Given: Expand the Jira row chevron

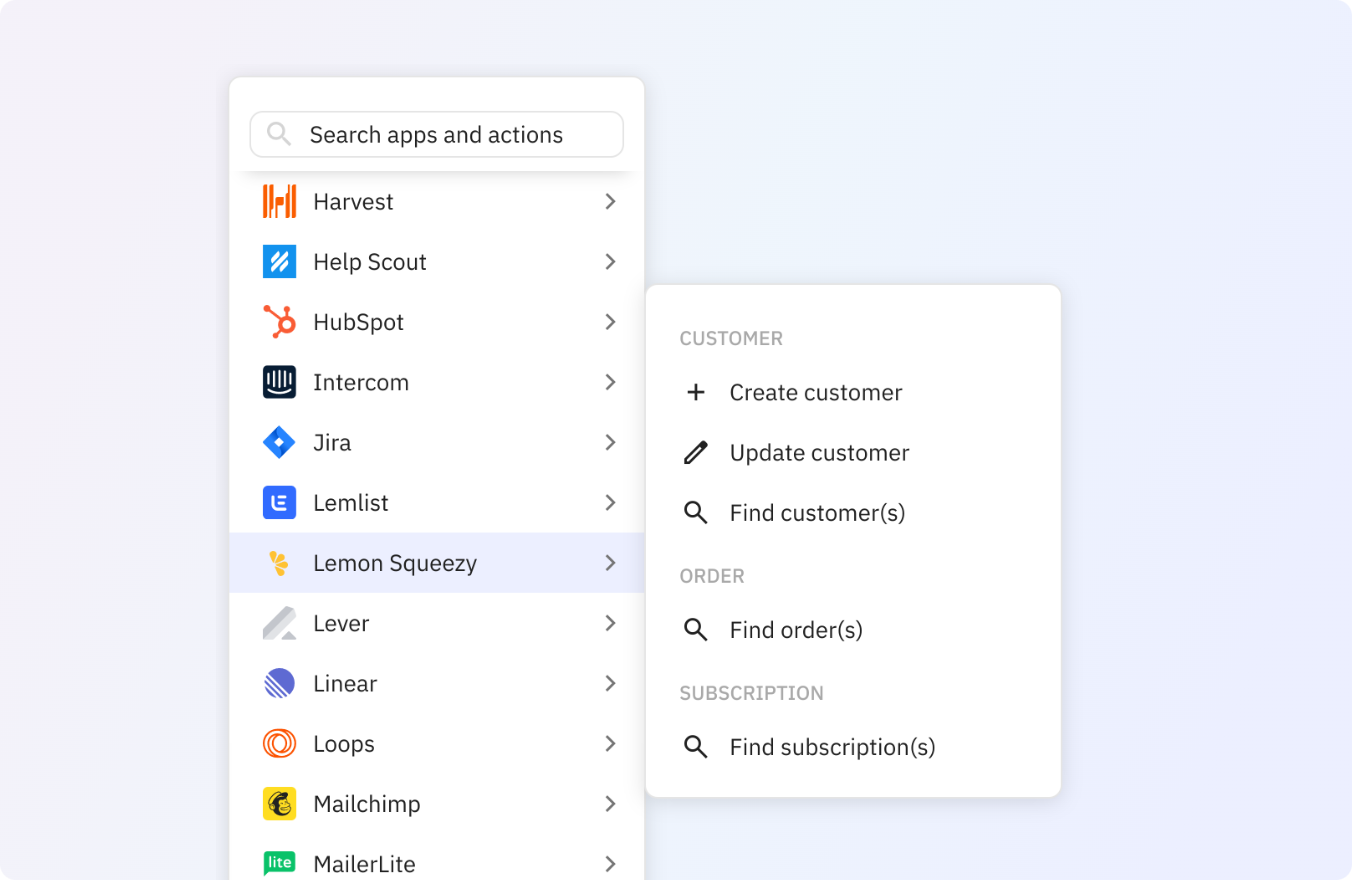Looking at the screenshot, I should click(610, 442).
